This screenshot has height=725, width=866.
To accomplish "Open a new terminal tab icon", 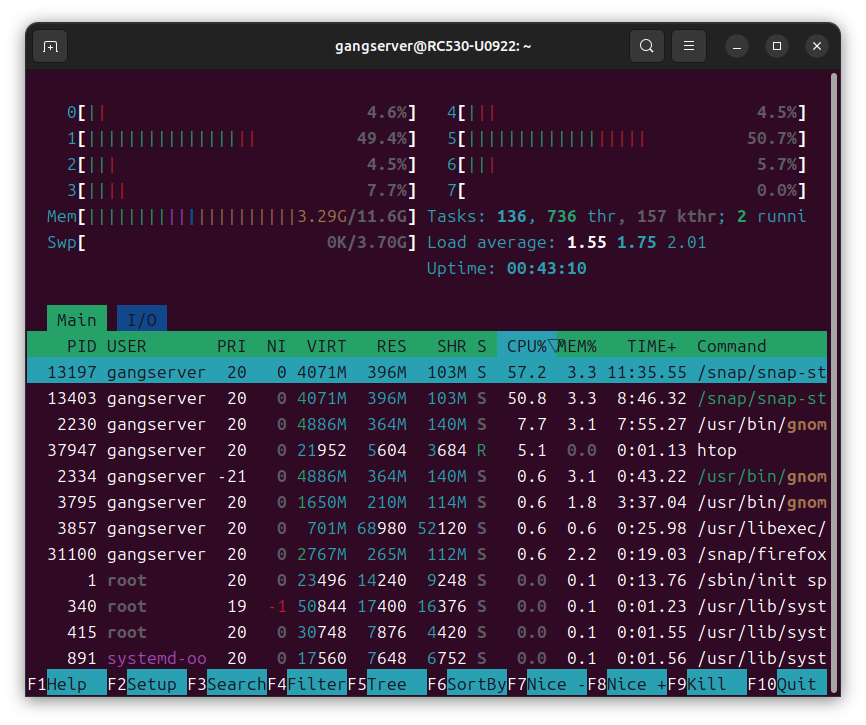I will 50,46.
